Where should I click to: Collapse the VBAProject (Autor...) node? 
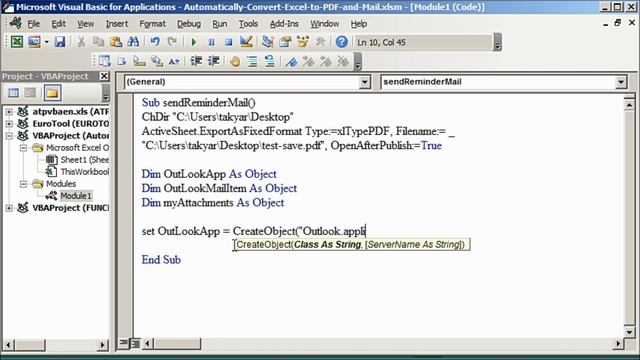[x=9, y=136]
